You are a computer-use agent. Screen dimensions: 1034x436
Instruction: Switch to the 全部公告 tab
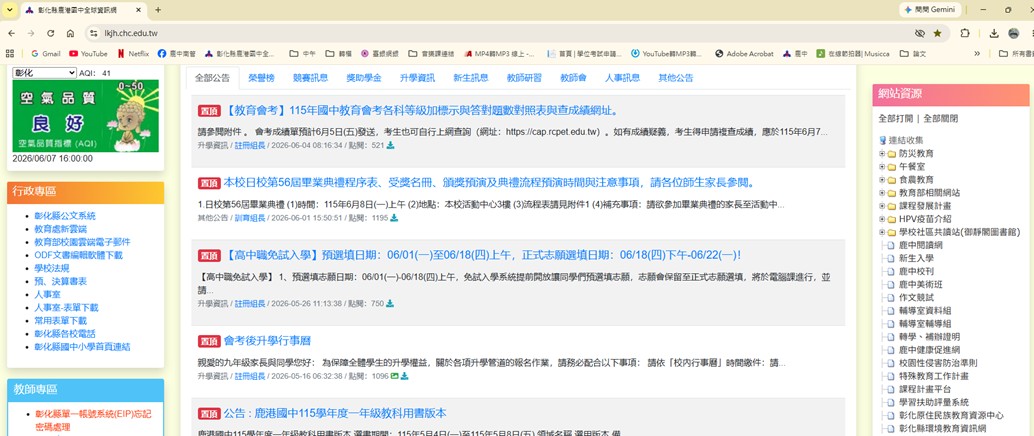coord(212,78)
